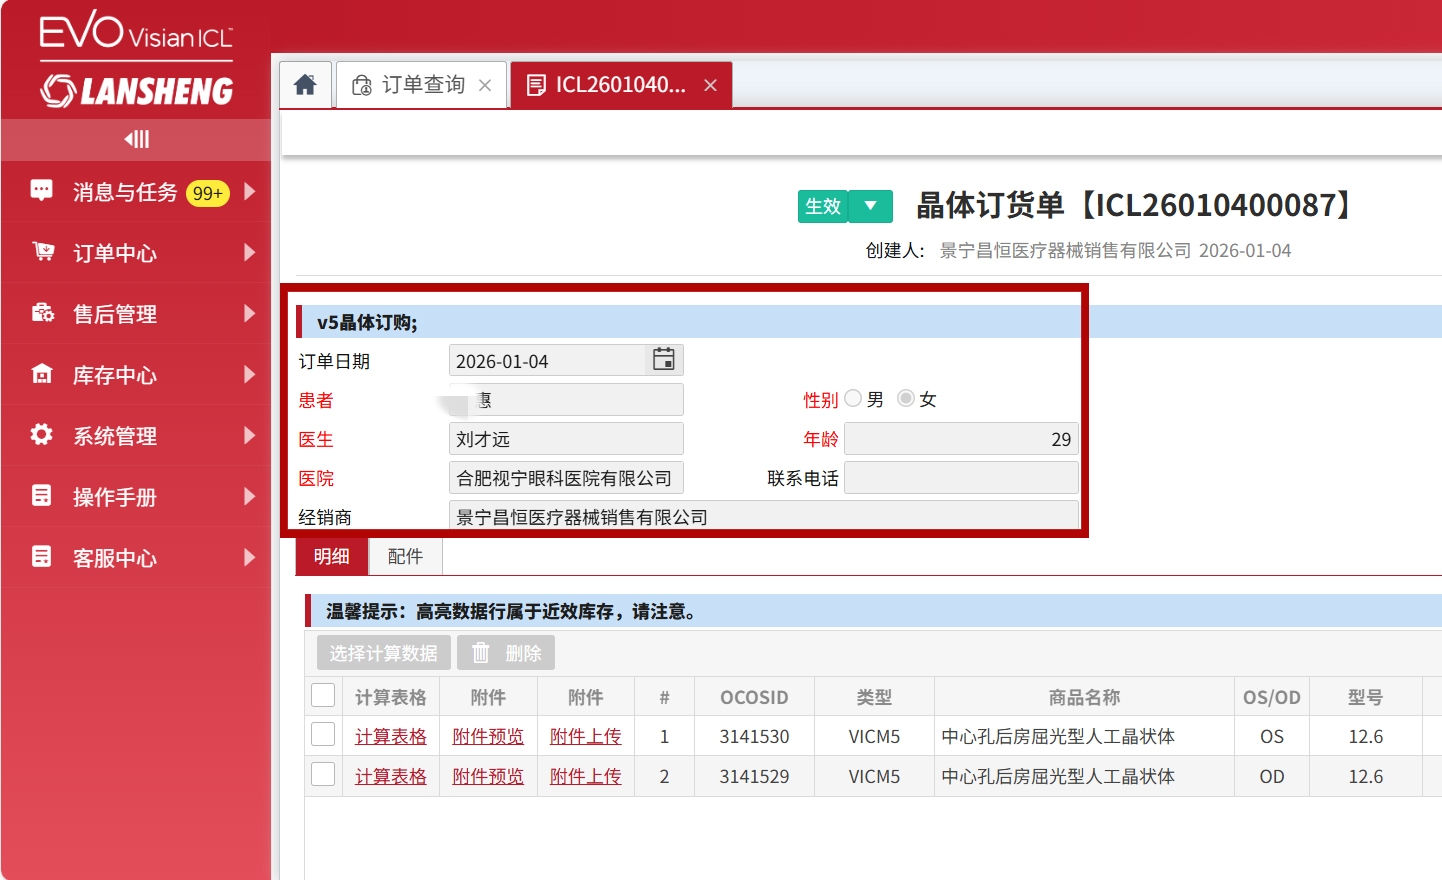Screen dimensions: 1442x880
Task: Click the 操作手册 document icon
Action: [42, 496]
